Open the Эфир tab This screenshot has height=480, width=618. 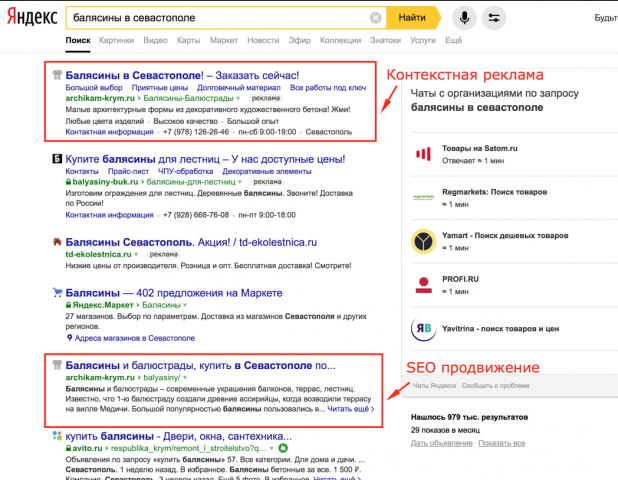point(299,40)
